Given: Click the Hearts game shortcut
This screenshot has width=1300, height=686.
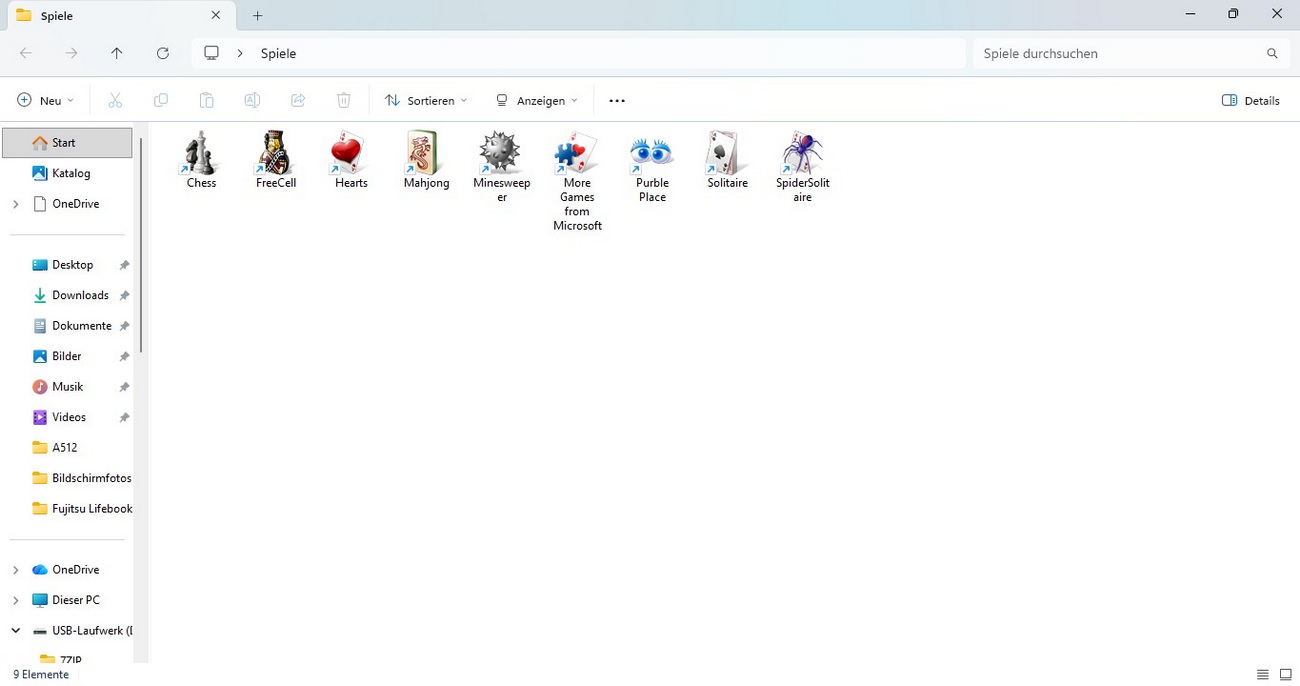Looking at the screenshot, I should (x=350, y=154).
